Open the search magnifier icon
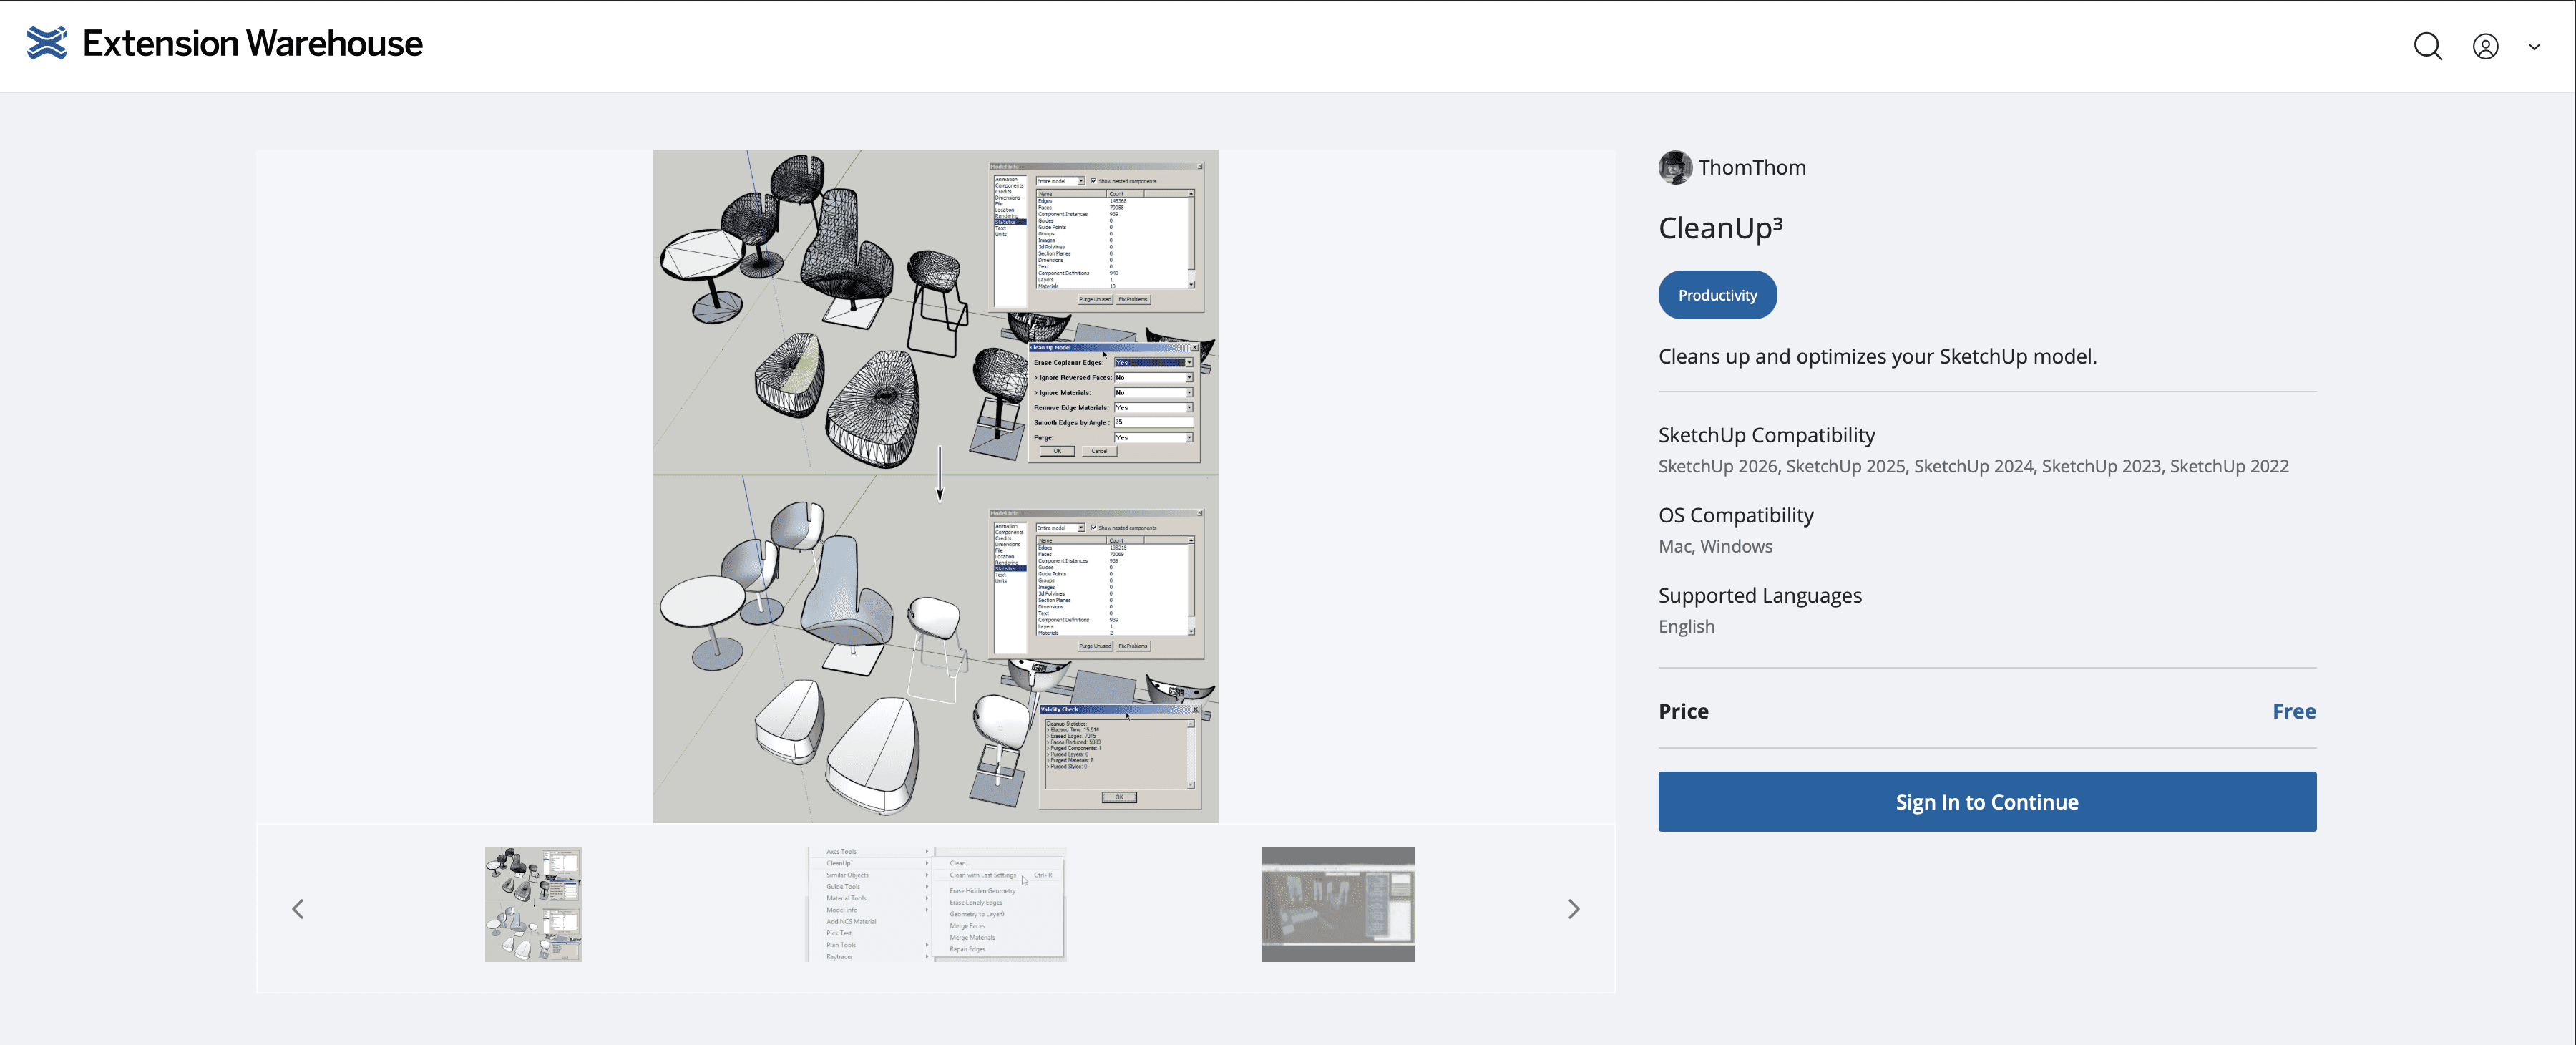2576x1045 pixels. (x=2427, y=46)
